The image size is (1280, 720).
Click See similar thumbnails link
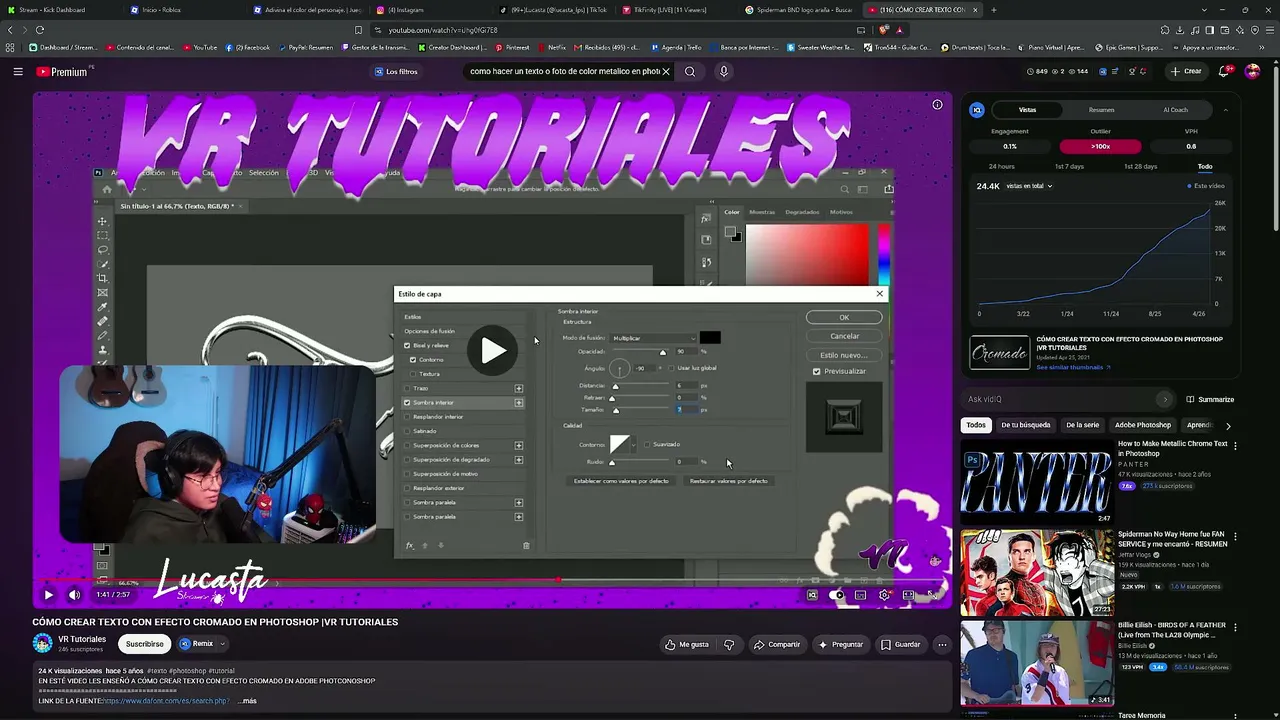click(1072, 367)
